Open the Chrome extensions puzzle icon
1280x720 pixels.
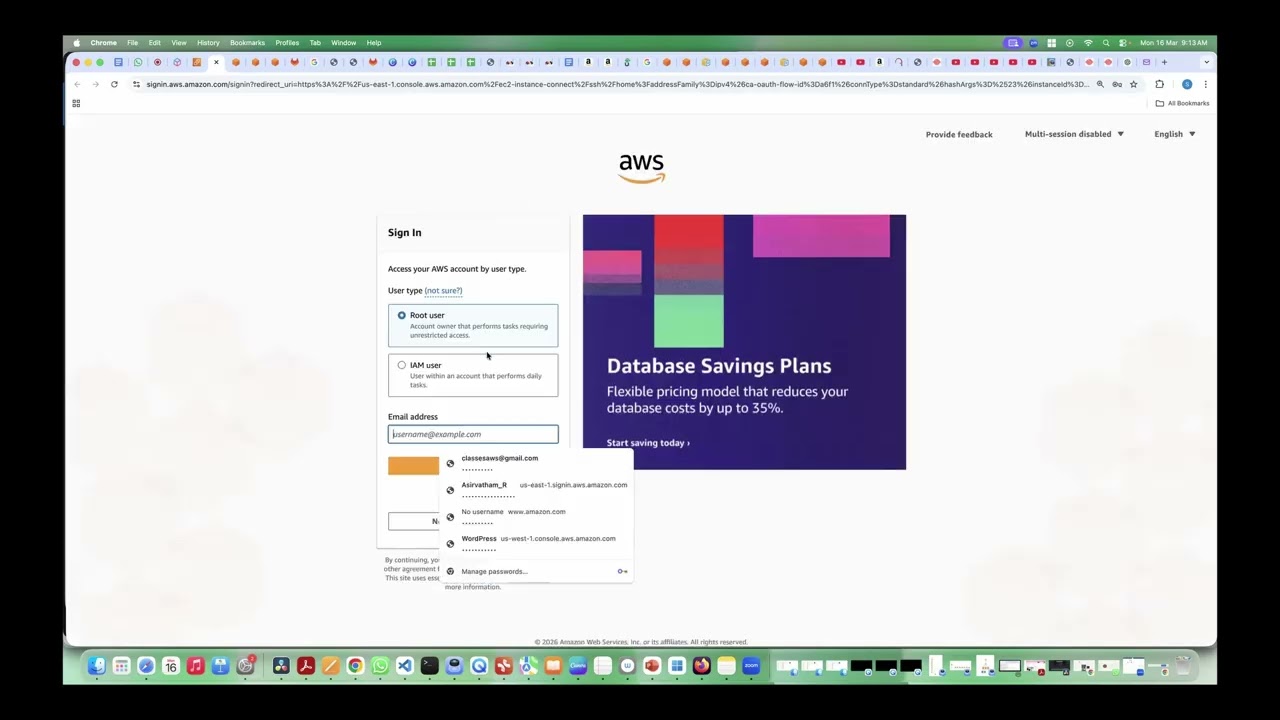pyautogui.click(x=1159, y=84)
